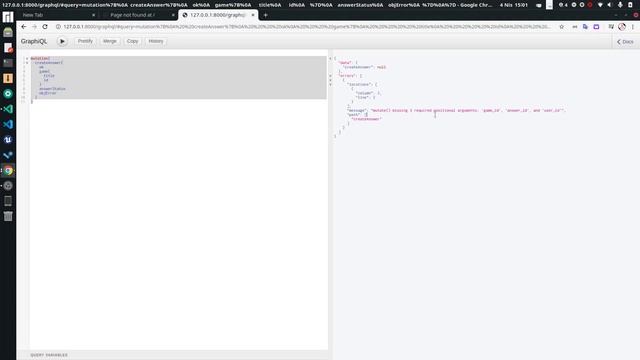This screenshot has height=360, width=640.
Task: Open the volume speaker tray icon
Action: pos(610,5)
